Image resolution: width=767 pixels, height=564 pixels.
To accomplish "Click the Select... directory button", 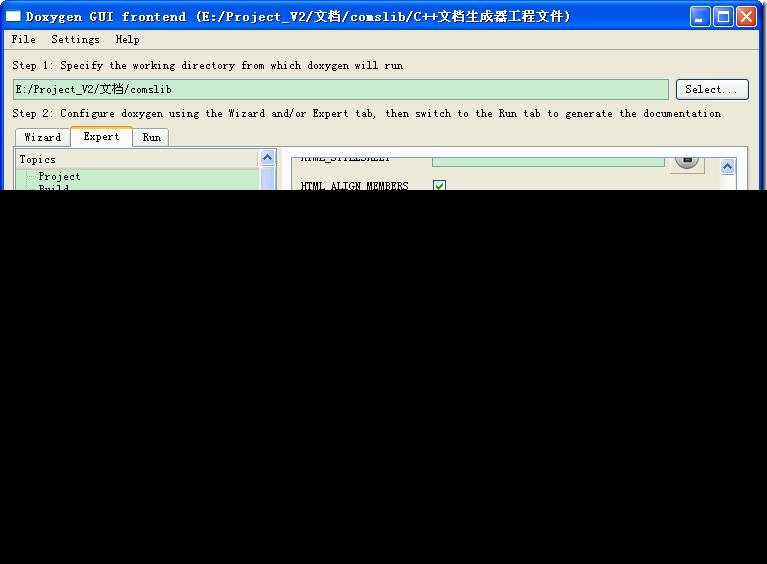I will pyautogui.click(x=712, y=90).
